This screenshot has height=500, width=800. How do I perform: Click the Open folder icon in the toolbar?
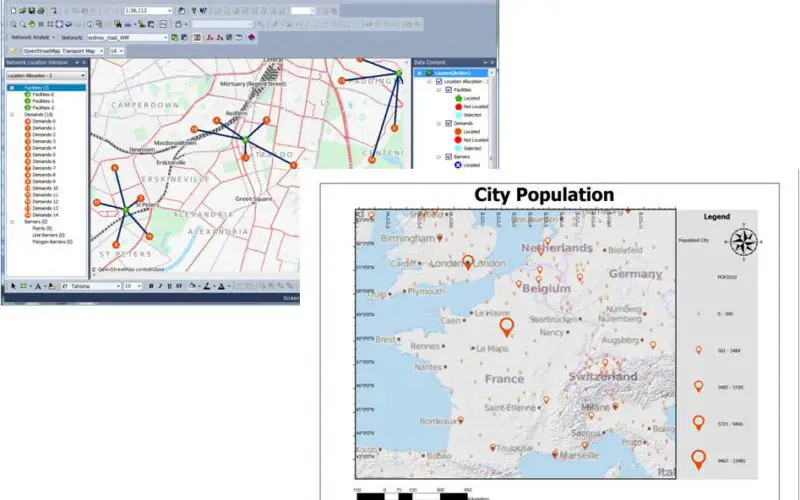22,11
